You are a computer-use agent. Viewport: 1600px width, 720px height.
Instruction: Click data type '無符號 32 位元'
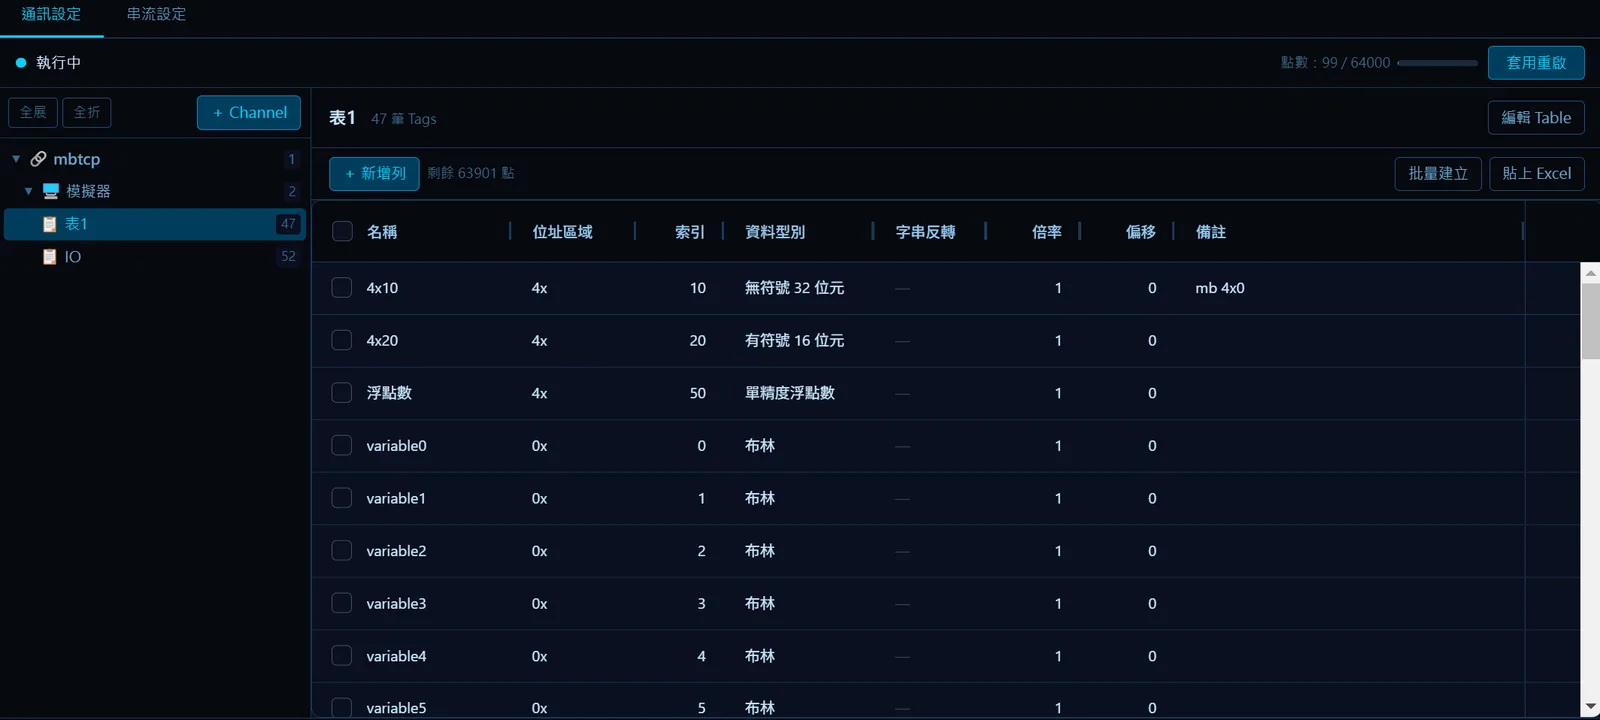coord(795,288)
